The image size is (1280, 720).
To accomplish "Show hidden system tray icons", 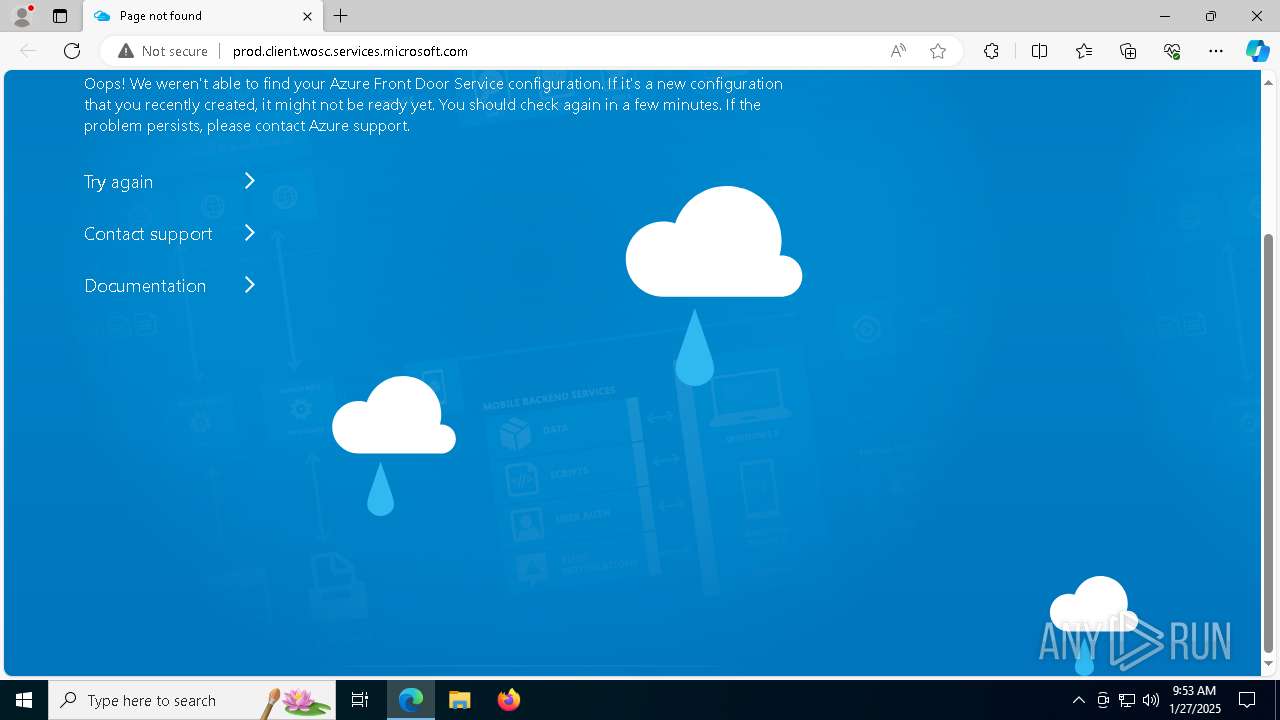I will pos(1078,700).
